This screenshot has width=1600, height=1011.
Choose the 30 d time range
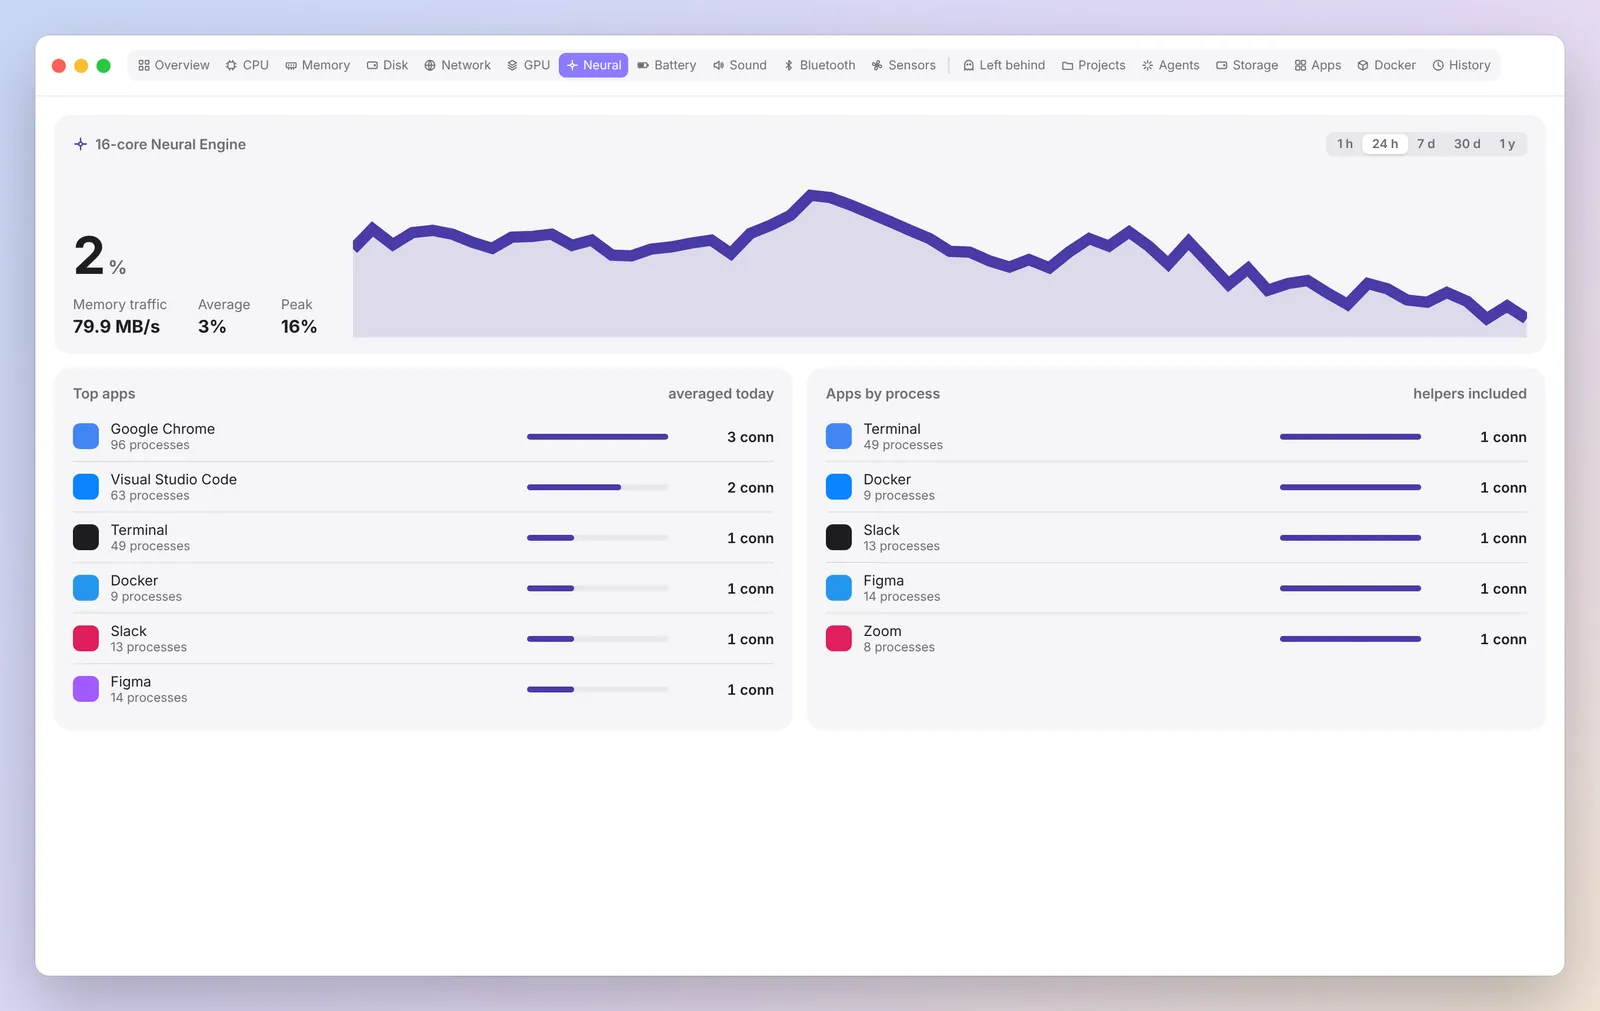(1467, 144)
